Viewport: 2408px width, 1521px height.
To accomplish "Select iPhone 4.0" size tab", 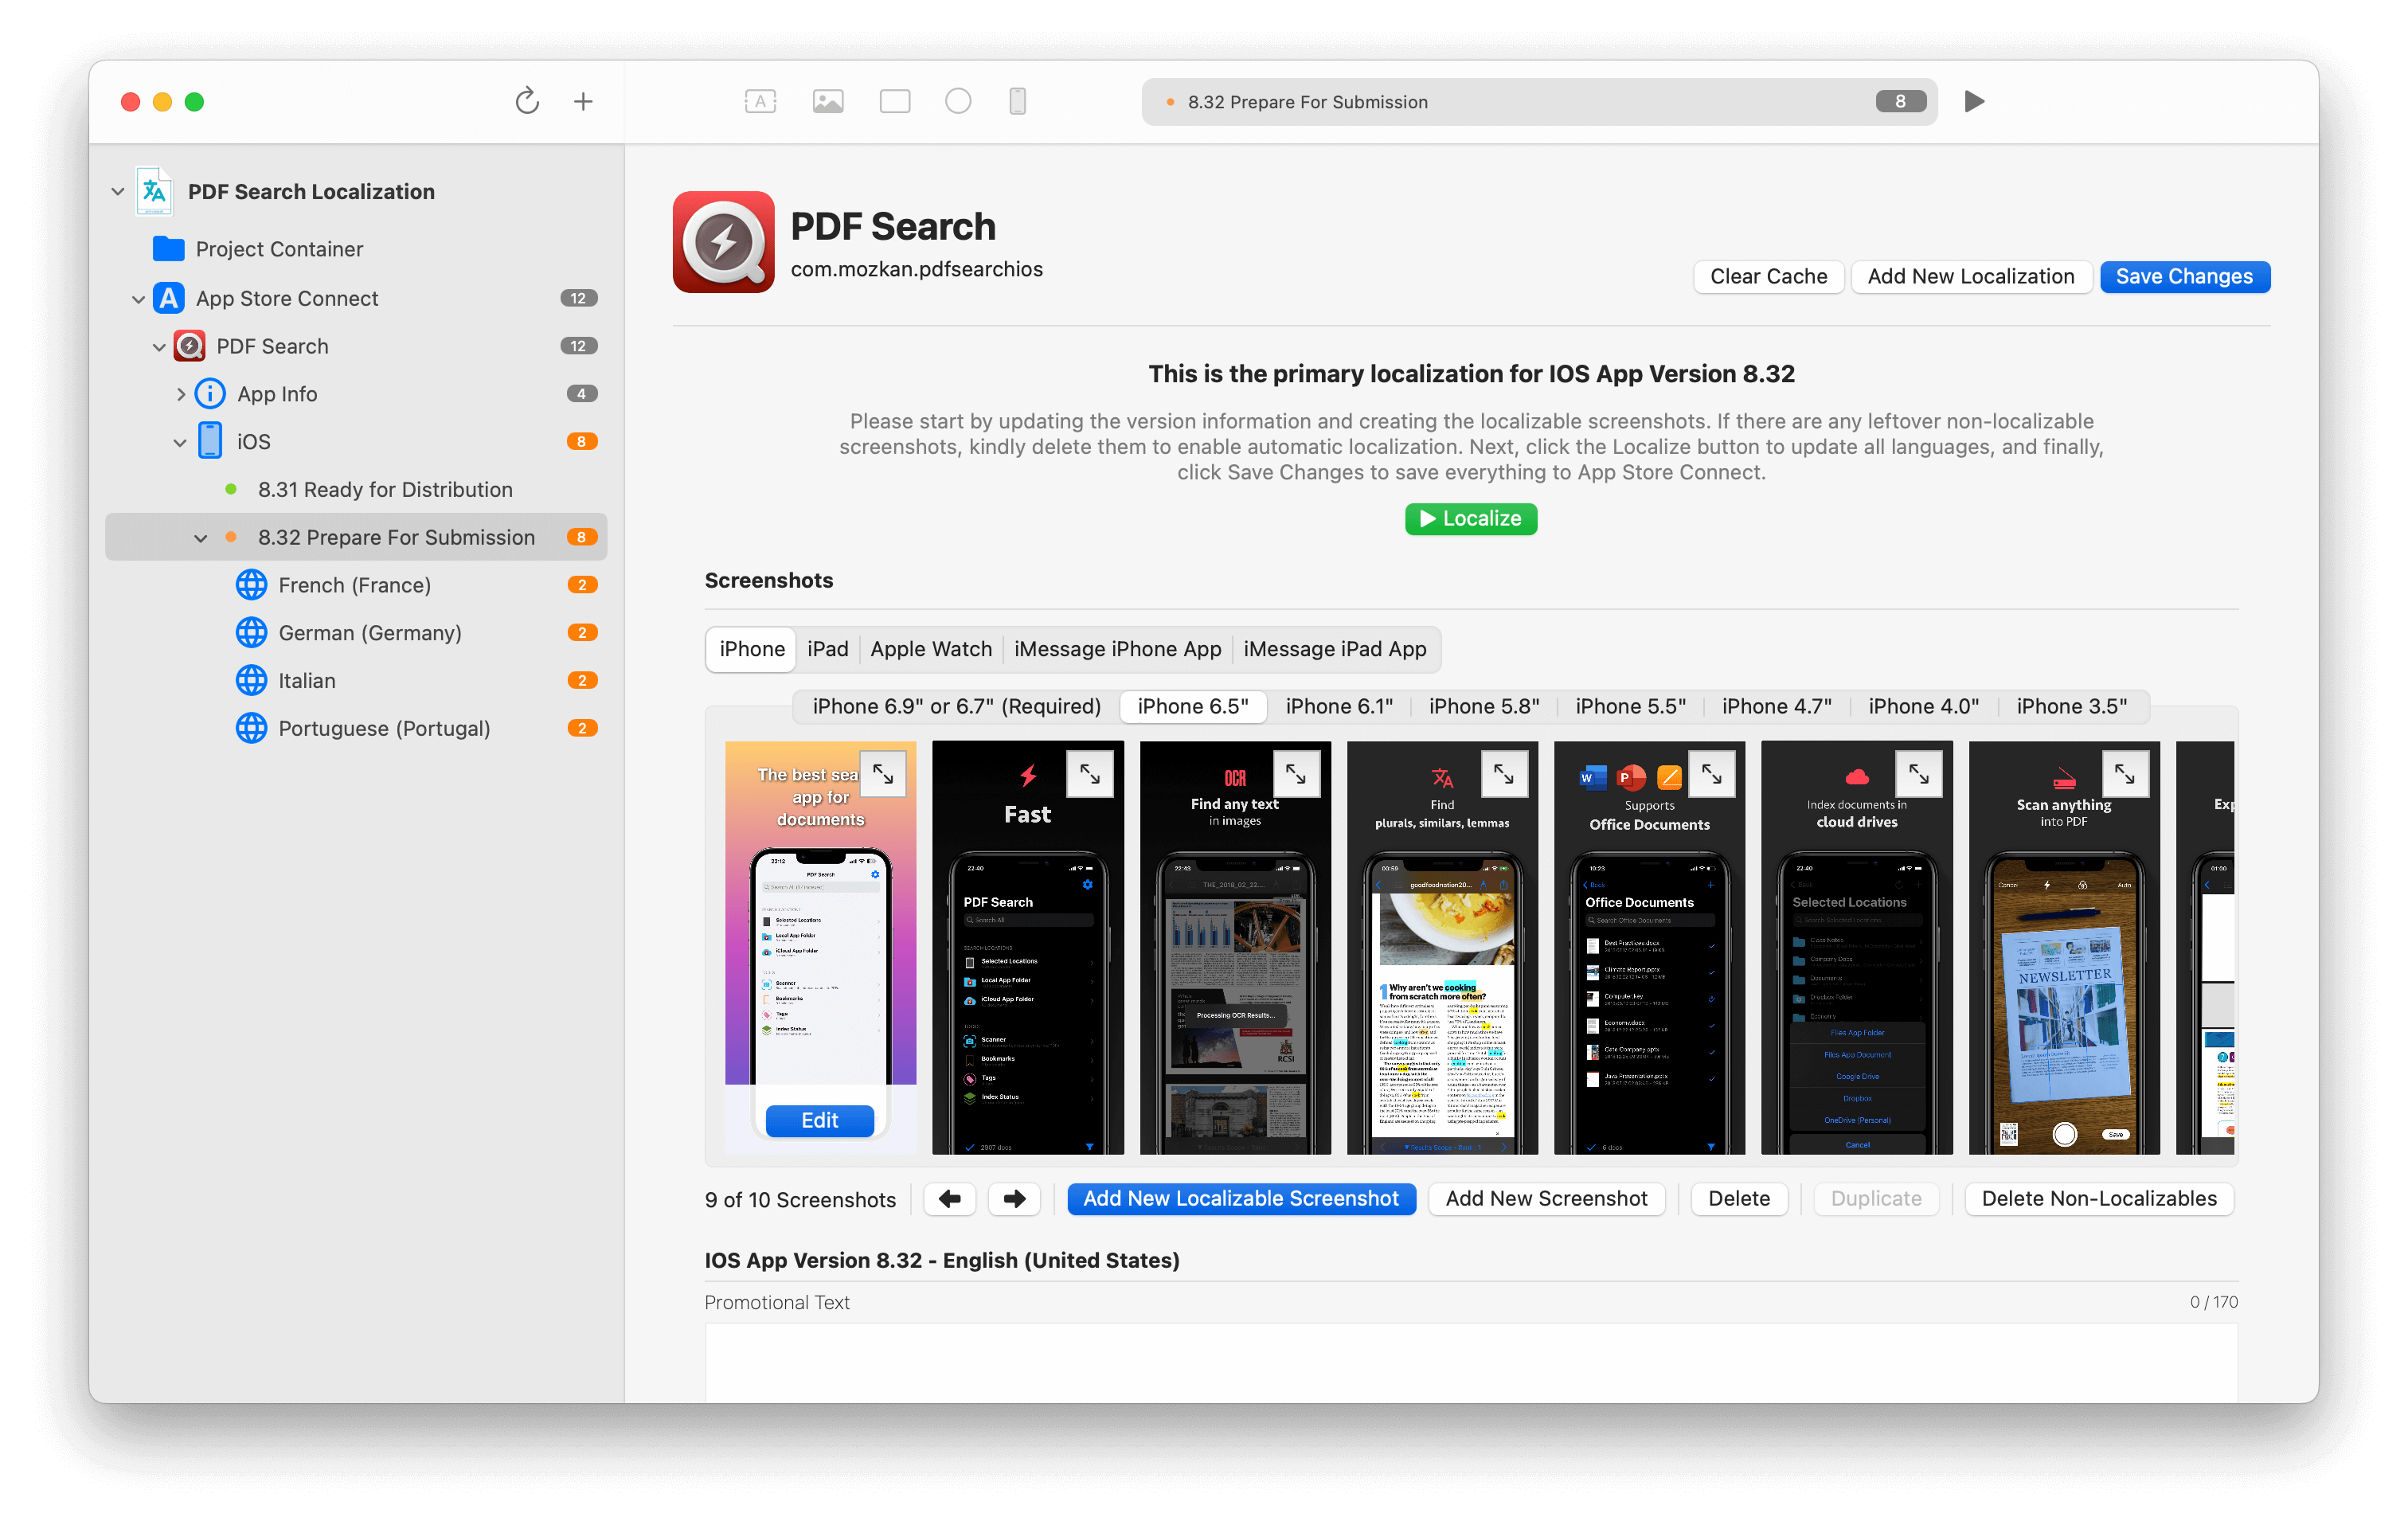I will pos(1923,707).
